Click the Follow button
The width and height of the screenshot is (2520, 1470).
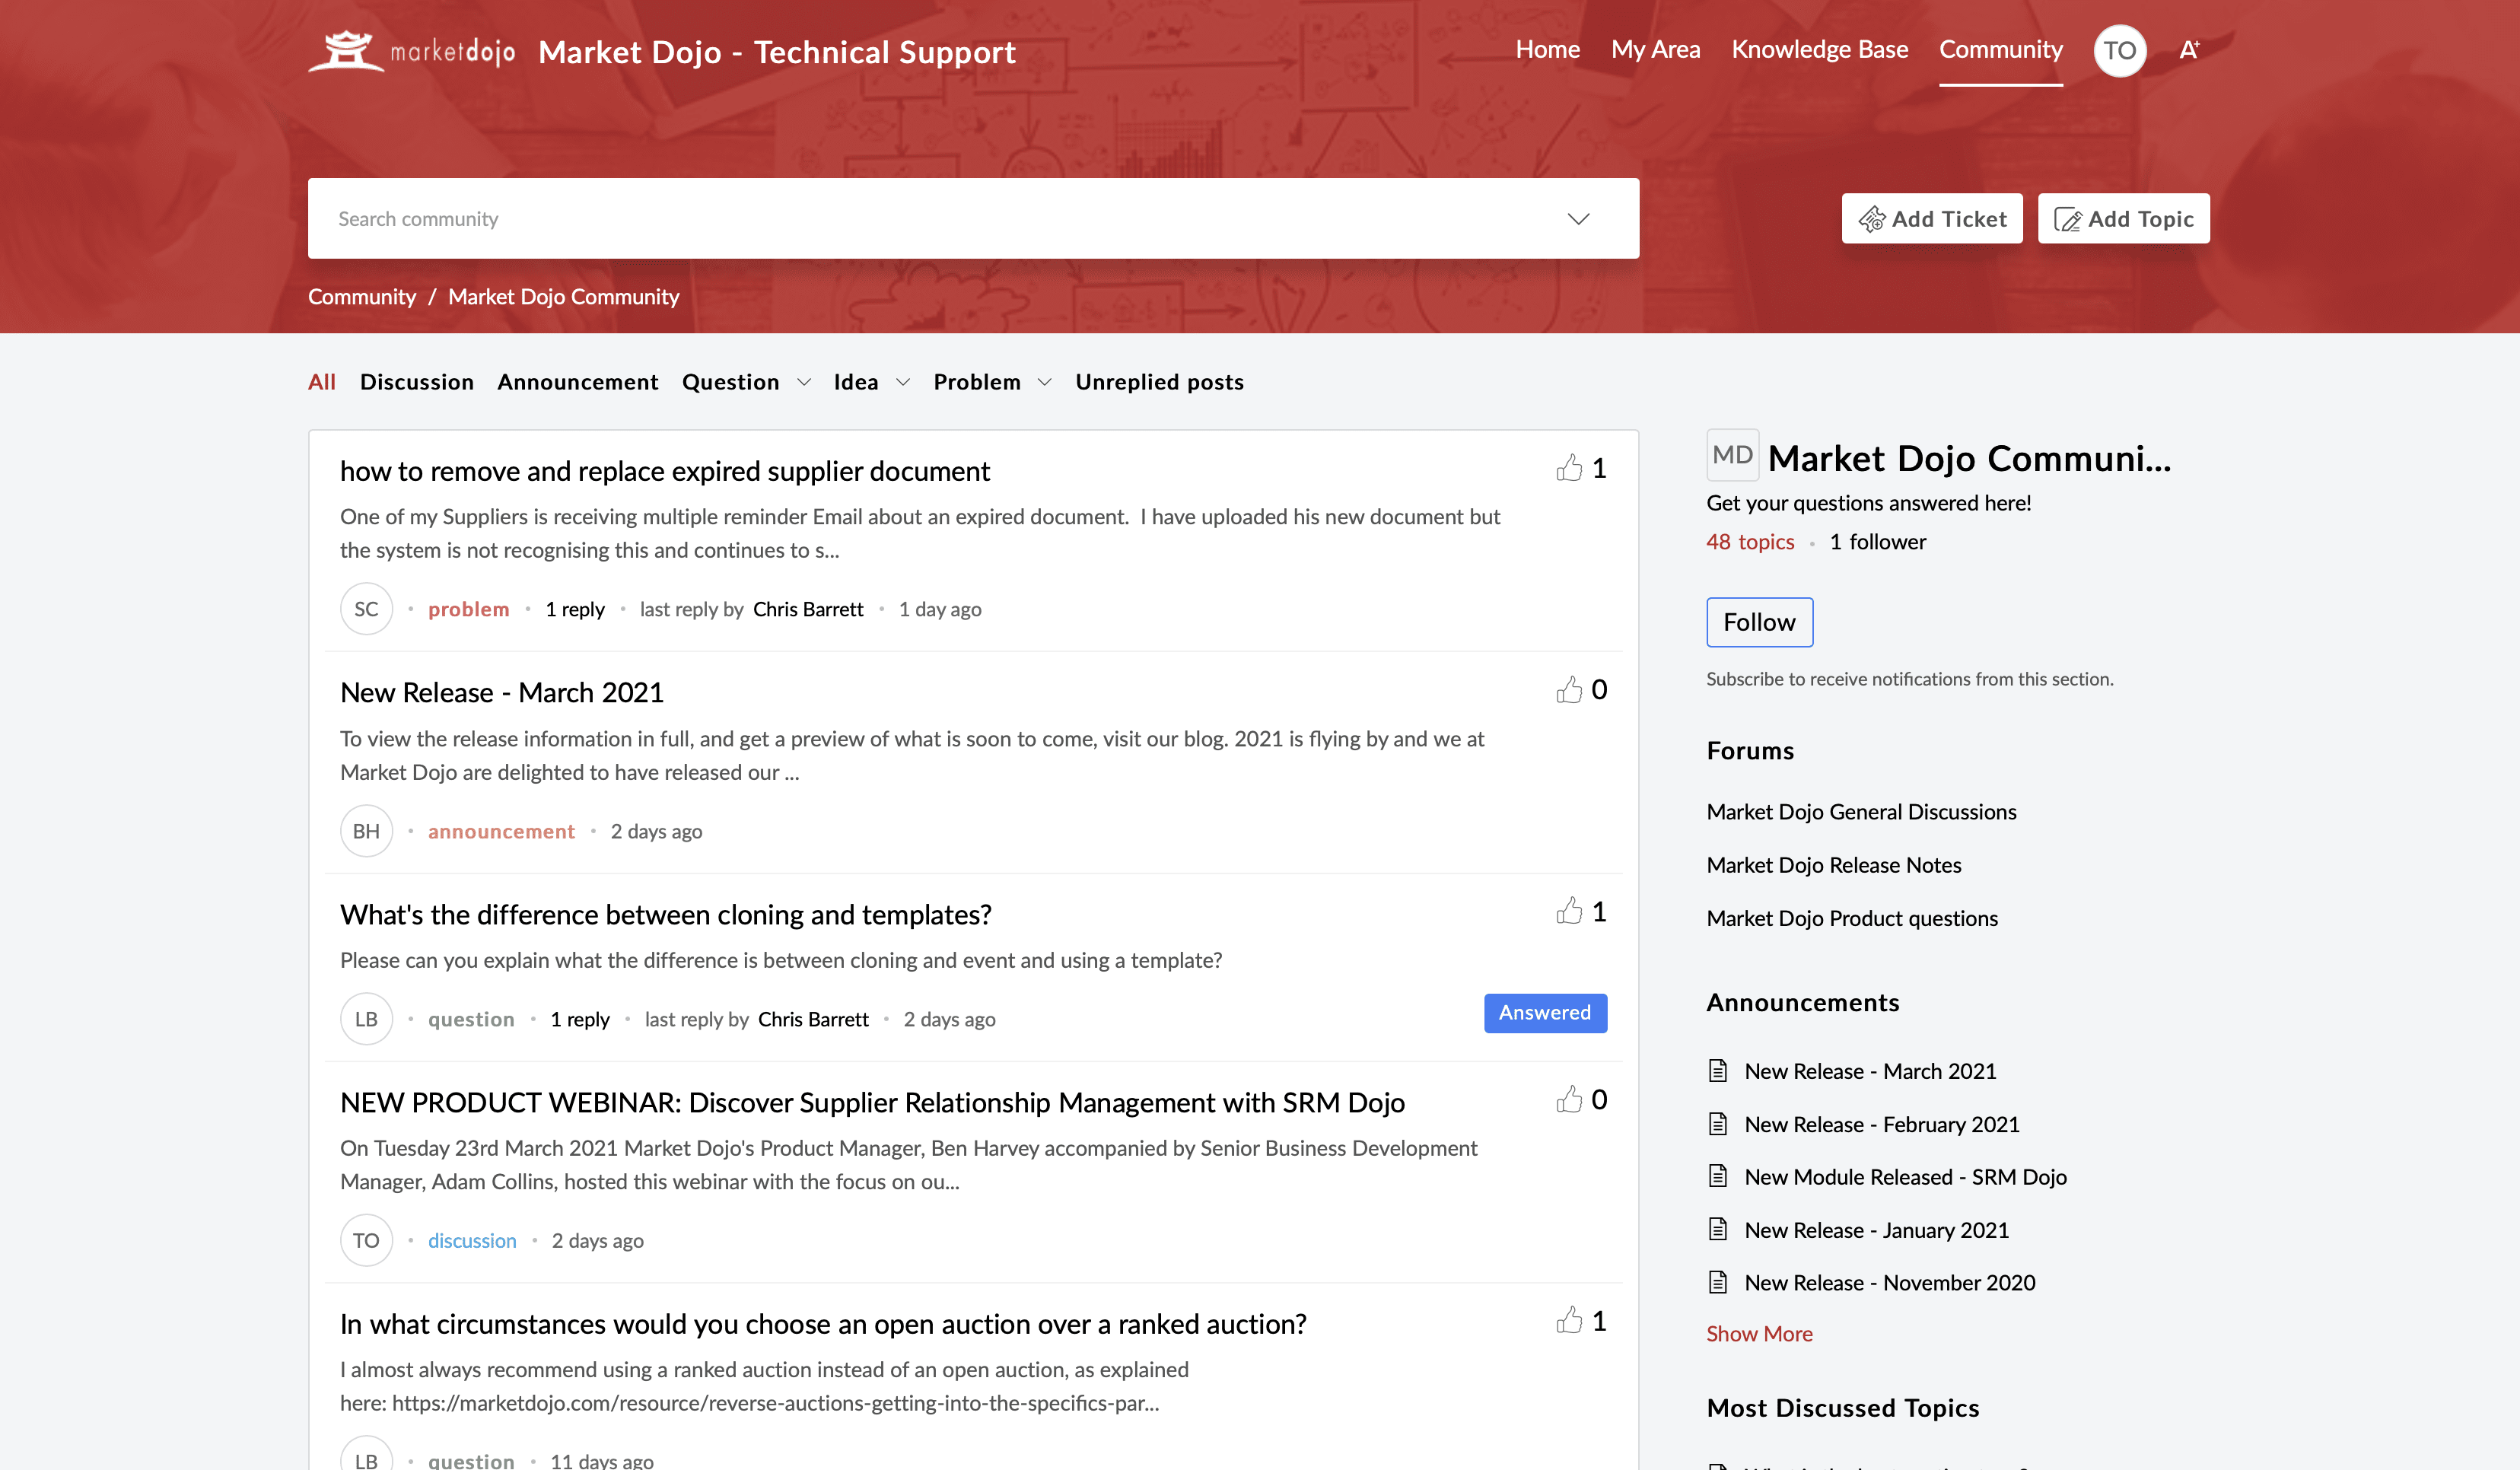click(x=1759, y=622)
